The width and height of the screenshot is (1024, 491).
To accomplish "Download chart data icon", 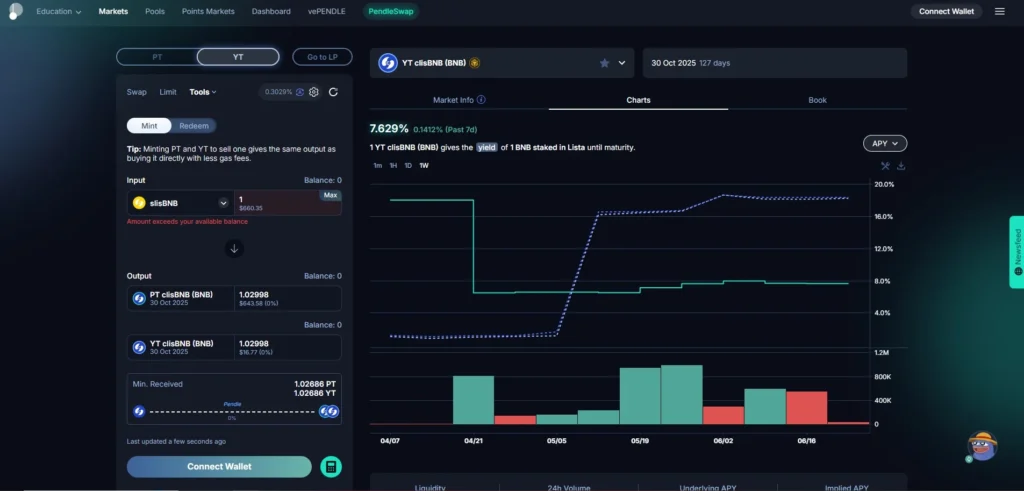I will [x=901, y=166].
